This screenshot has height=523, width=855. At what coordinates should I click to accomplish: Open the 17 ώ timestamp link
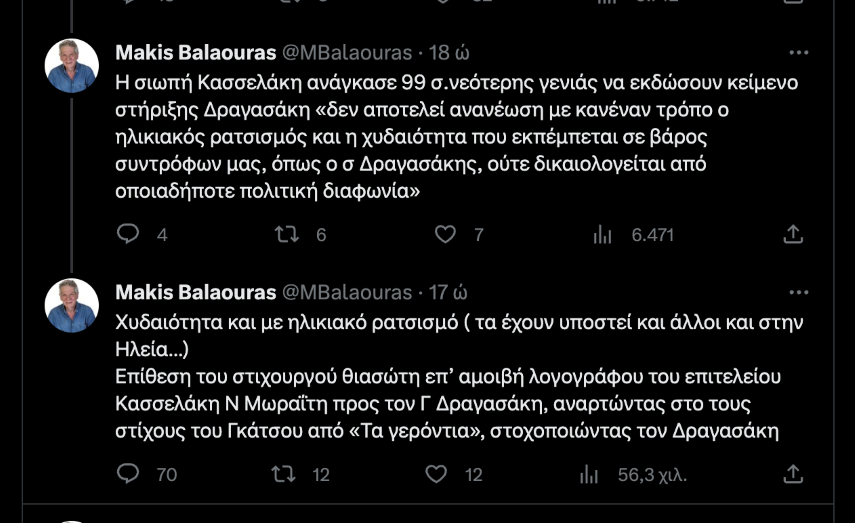pyautogui.click(x=449, y=292)
